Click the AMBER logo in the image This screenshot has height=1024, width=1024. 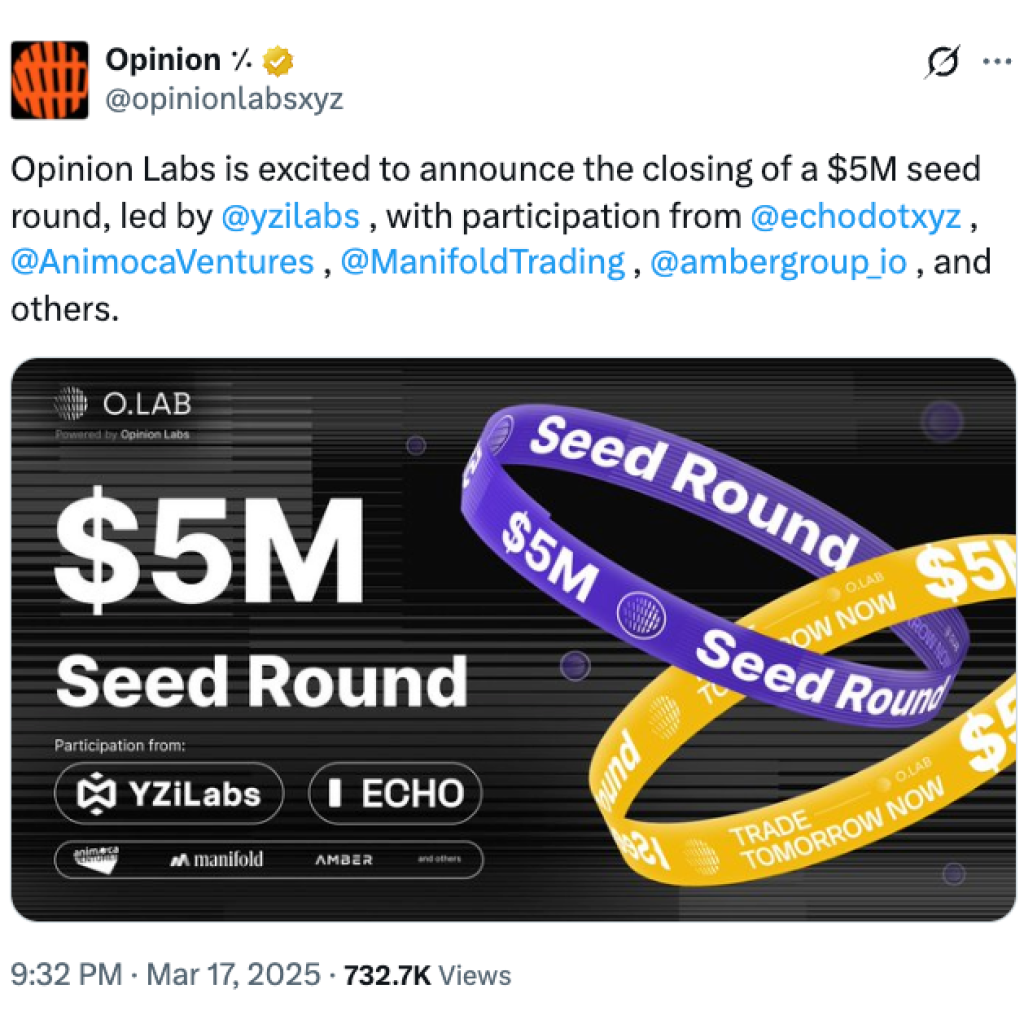pyautogui.click(x=343, y=859)
